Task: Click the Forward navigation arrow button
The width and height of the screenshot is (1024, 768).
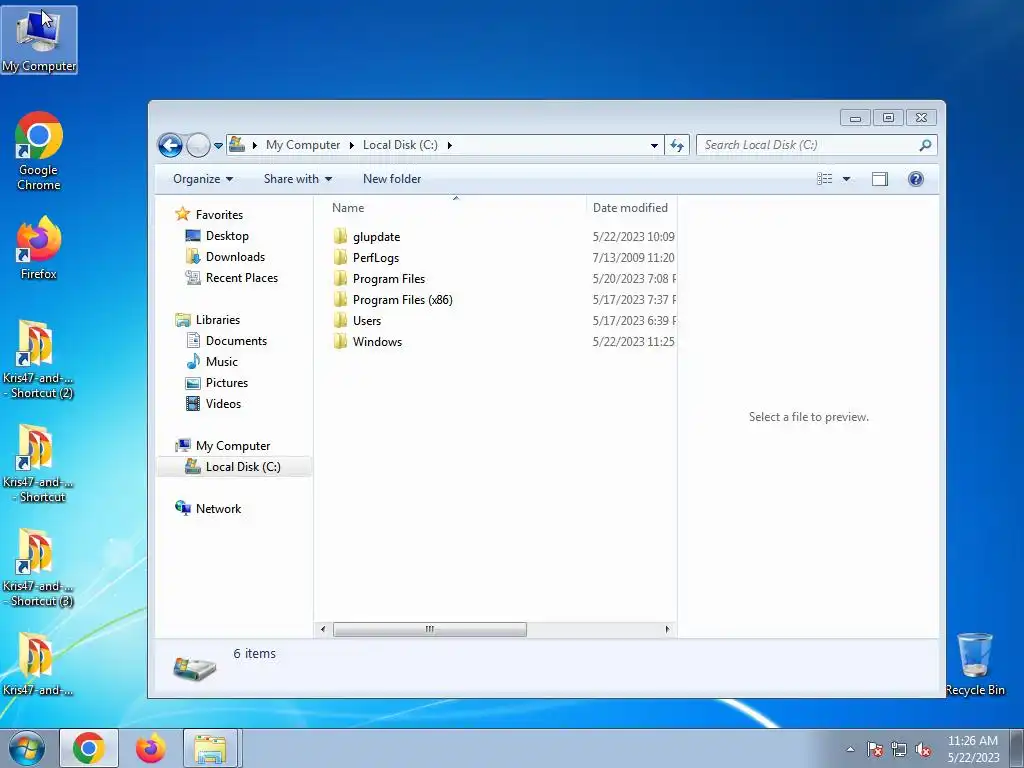Action: click(x=198, y=145)
